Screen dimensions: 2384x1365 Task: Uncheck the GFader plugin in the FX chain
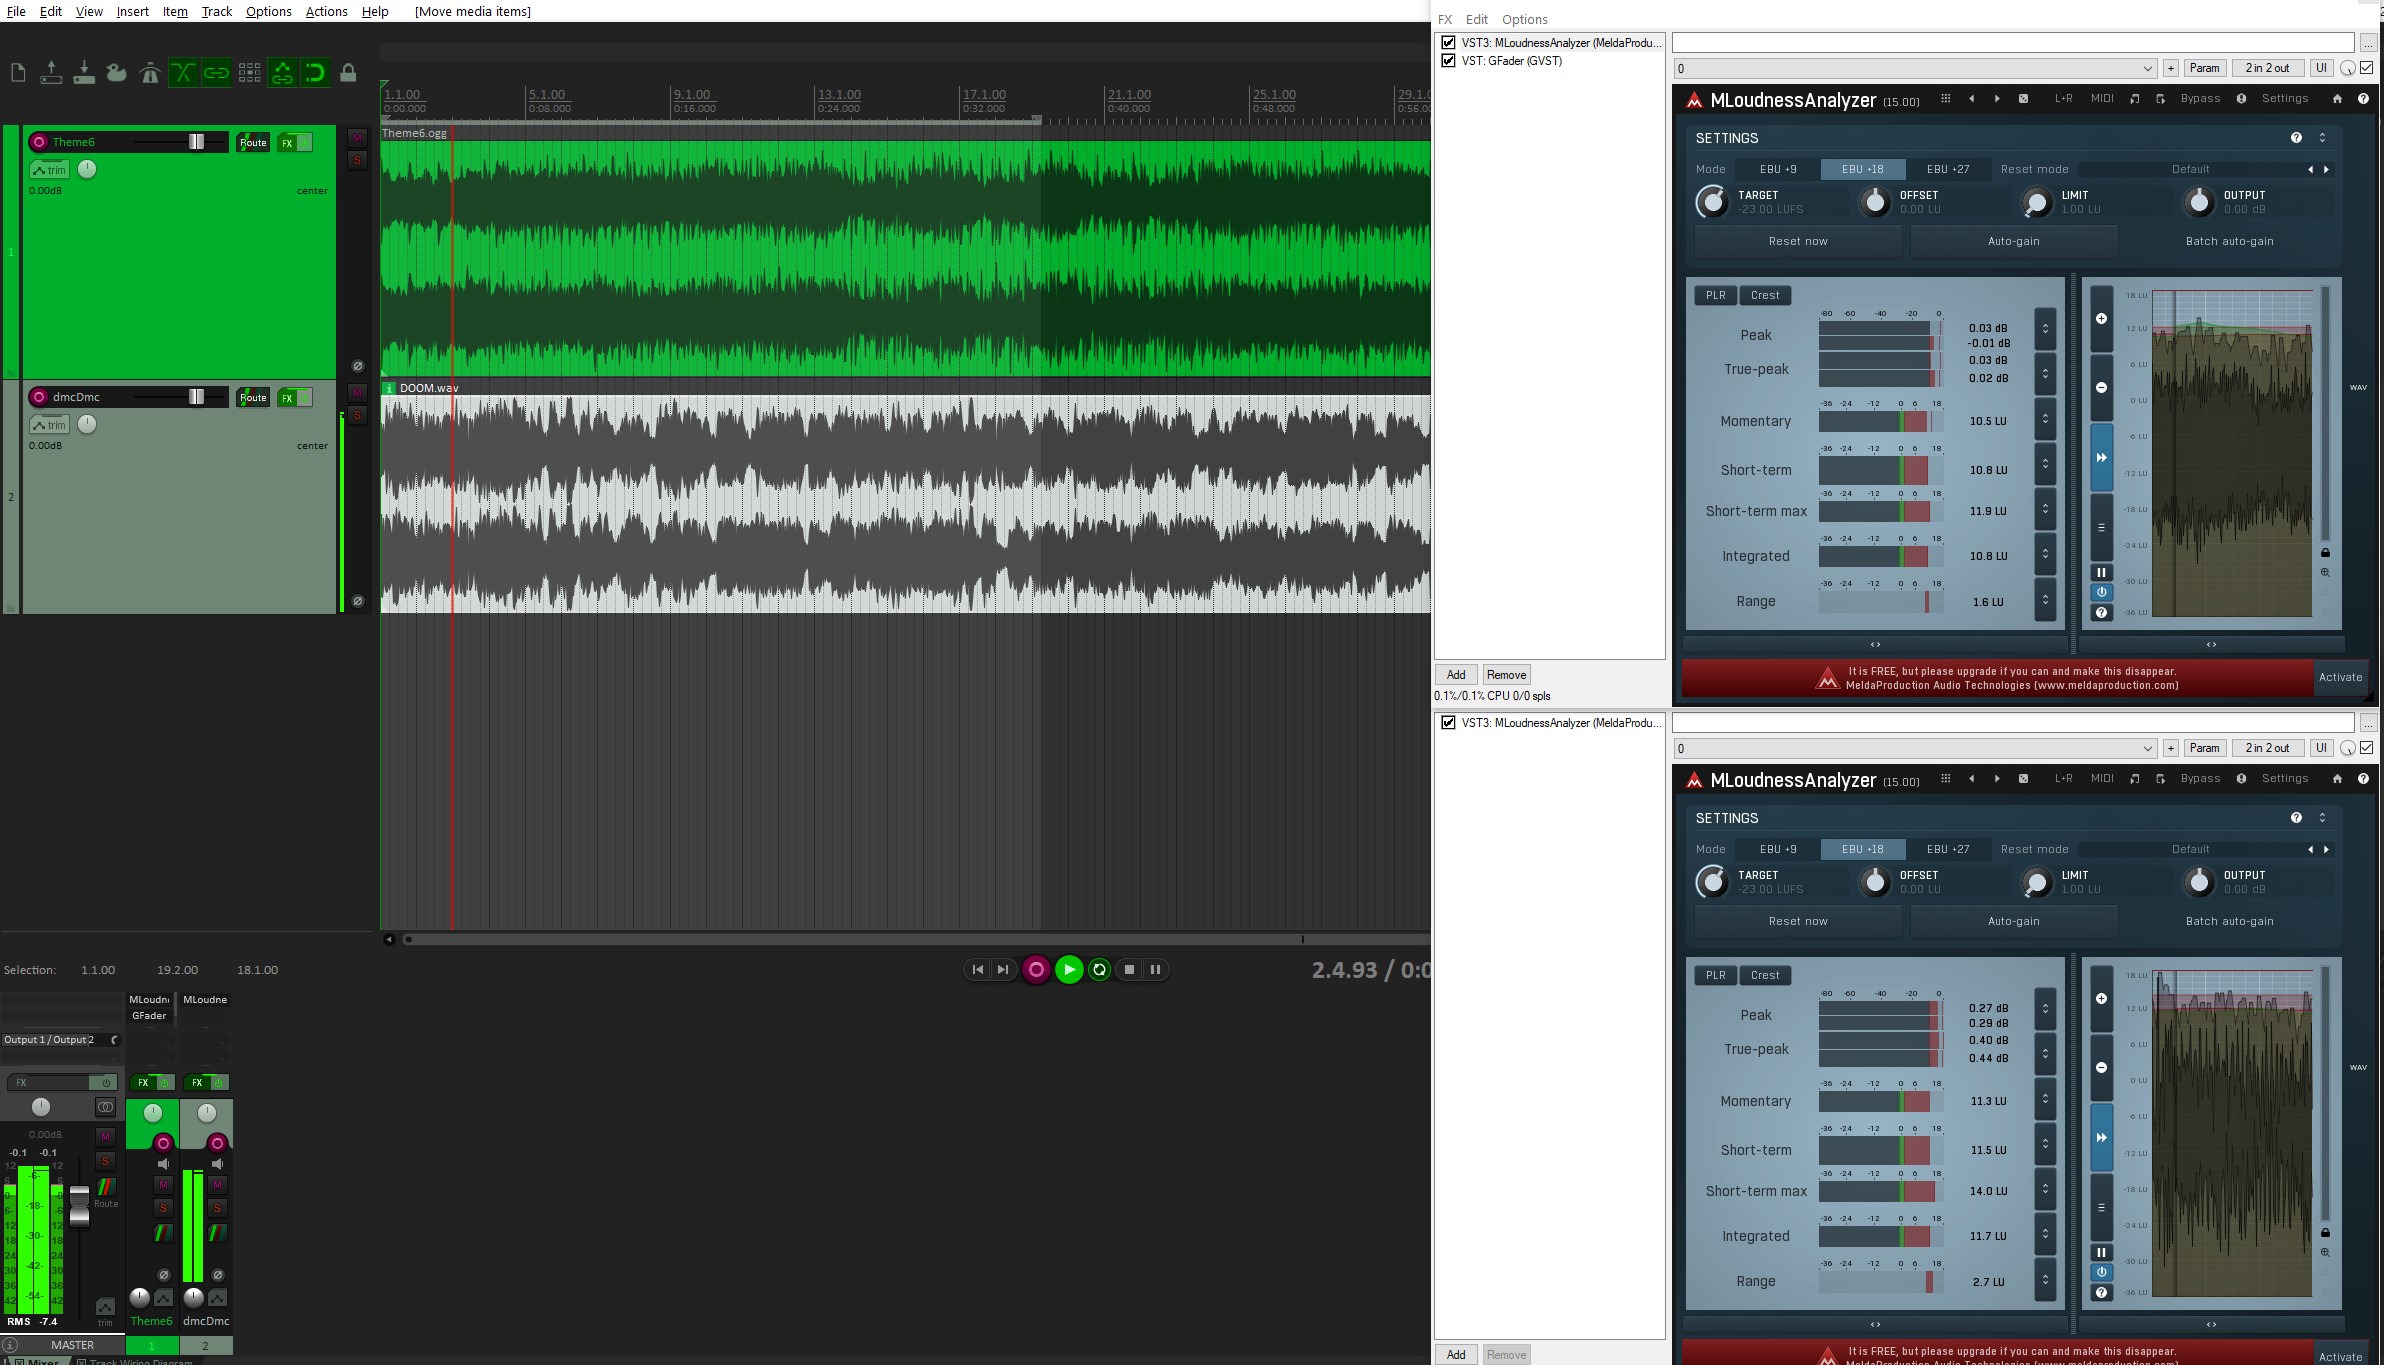[x=1448, y=61]
